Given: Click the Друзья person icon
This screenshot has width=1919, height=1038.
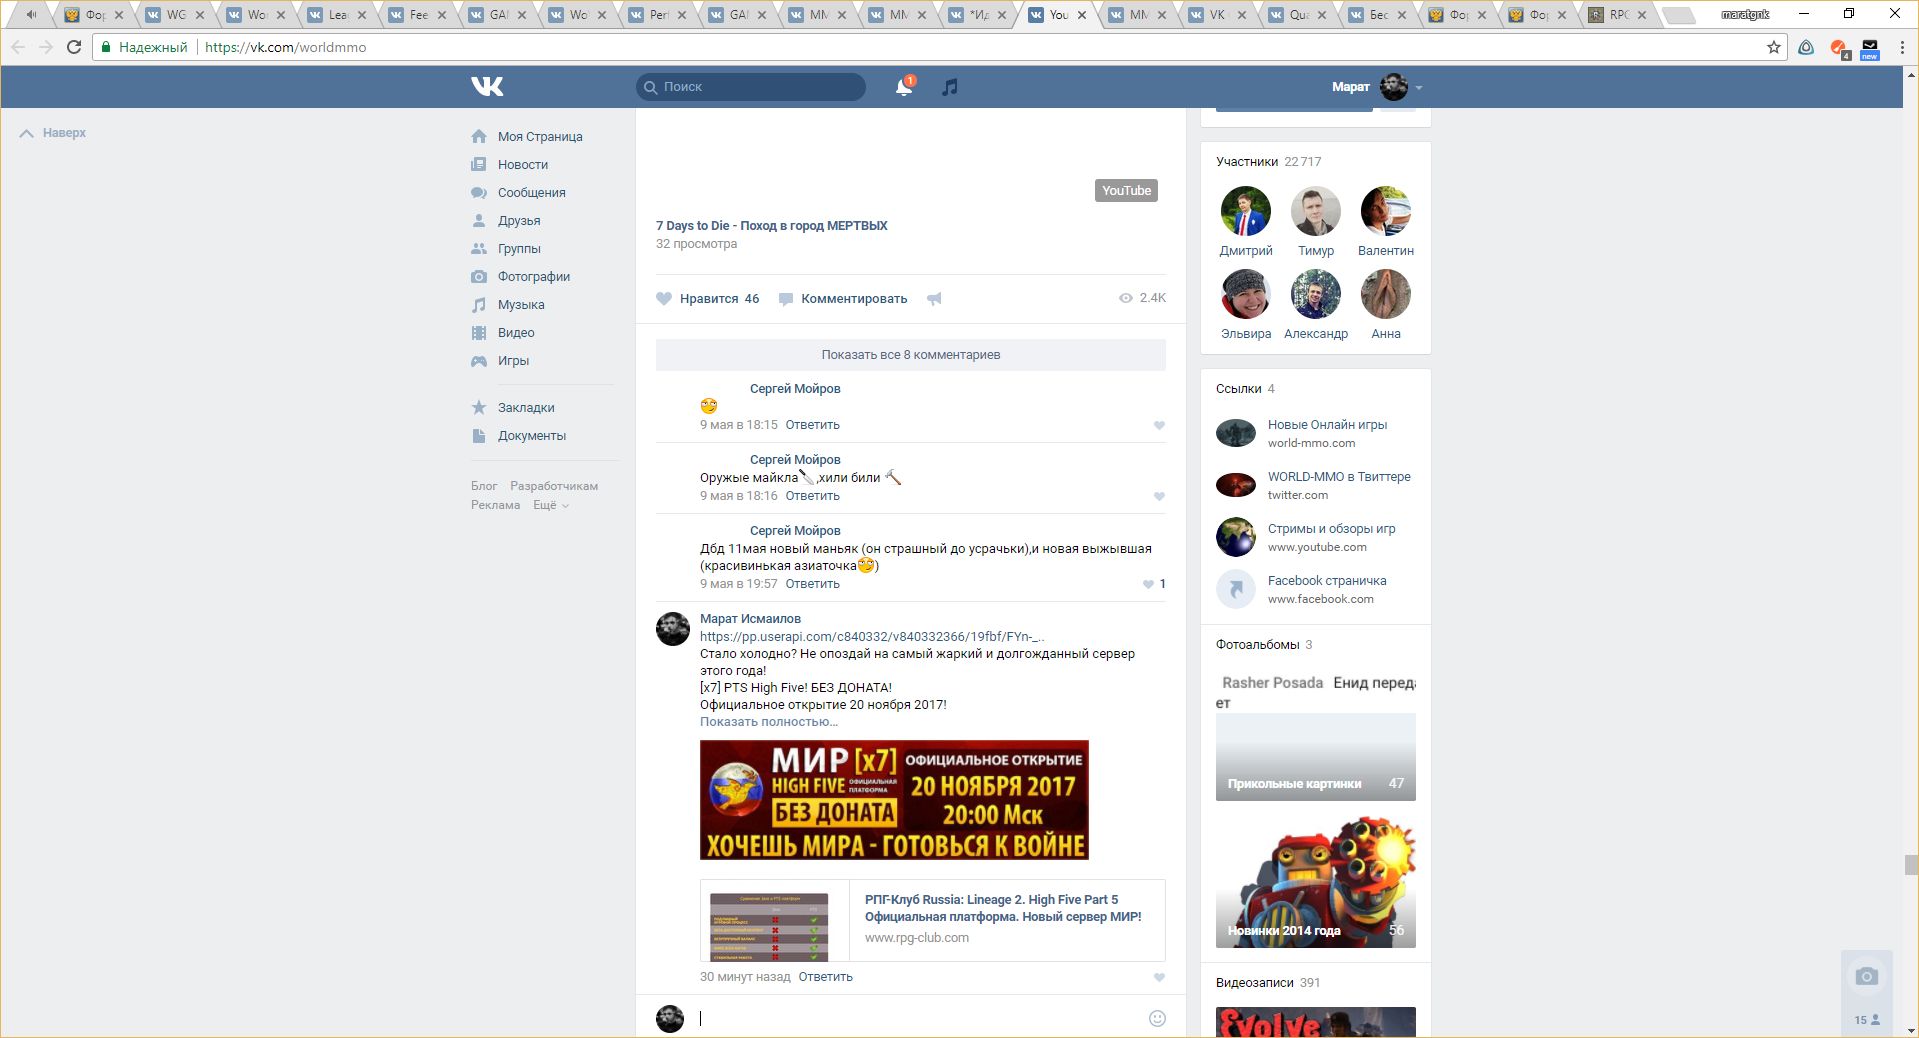Looking at the screenshot, I should [x=479, y=221].
